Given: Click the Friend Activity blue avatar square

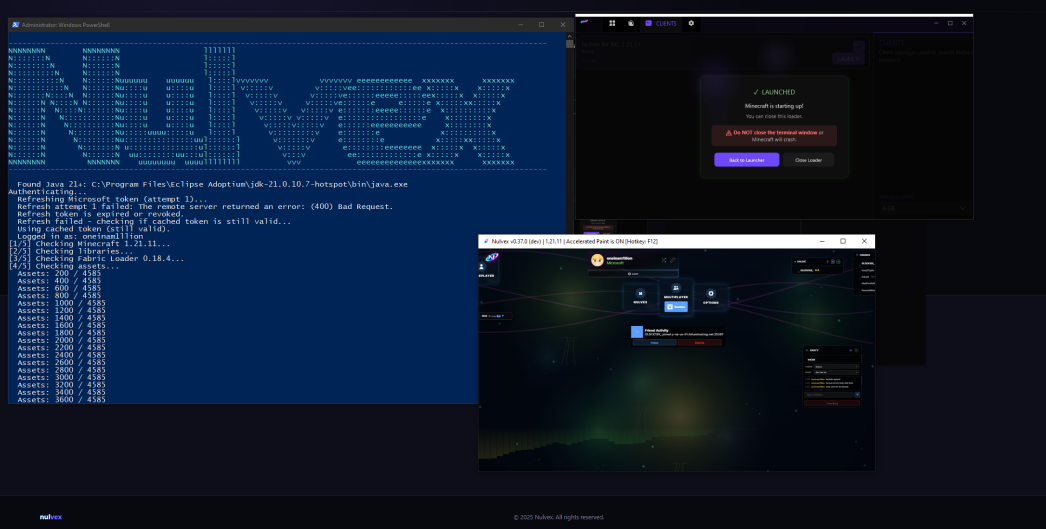Looking at the screenshot, I should click(637, 332).
